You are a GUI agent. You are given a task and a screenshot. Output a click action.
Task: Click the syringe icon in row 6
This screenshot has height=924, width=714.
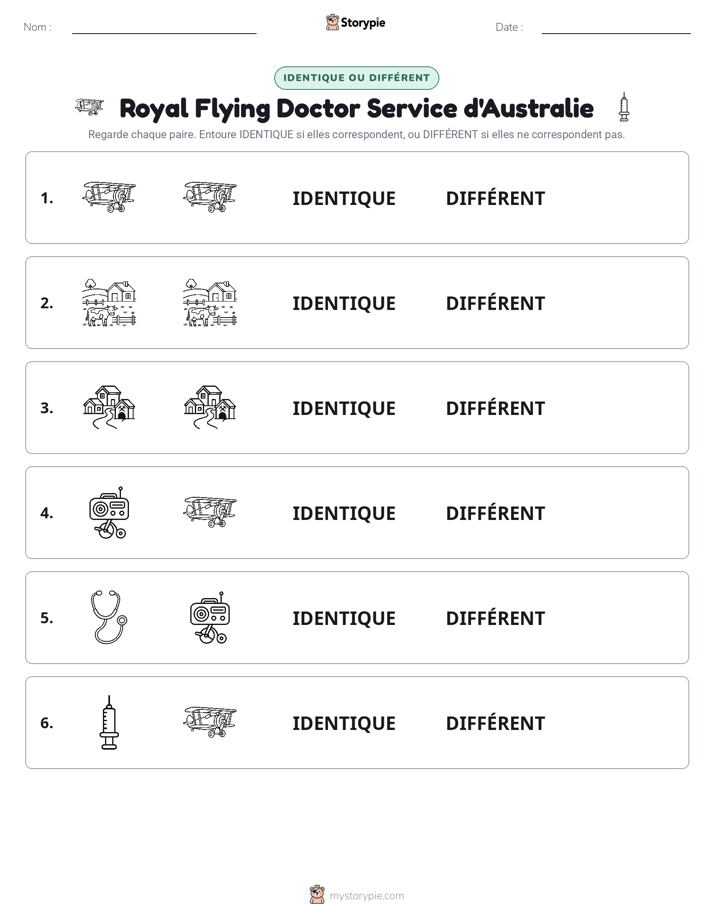[109, 722]
